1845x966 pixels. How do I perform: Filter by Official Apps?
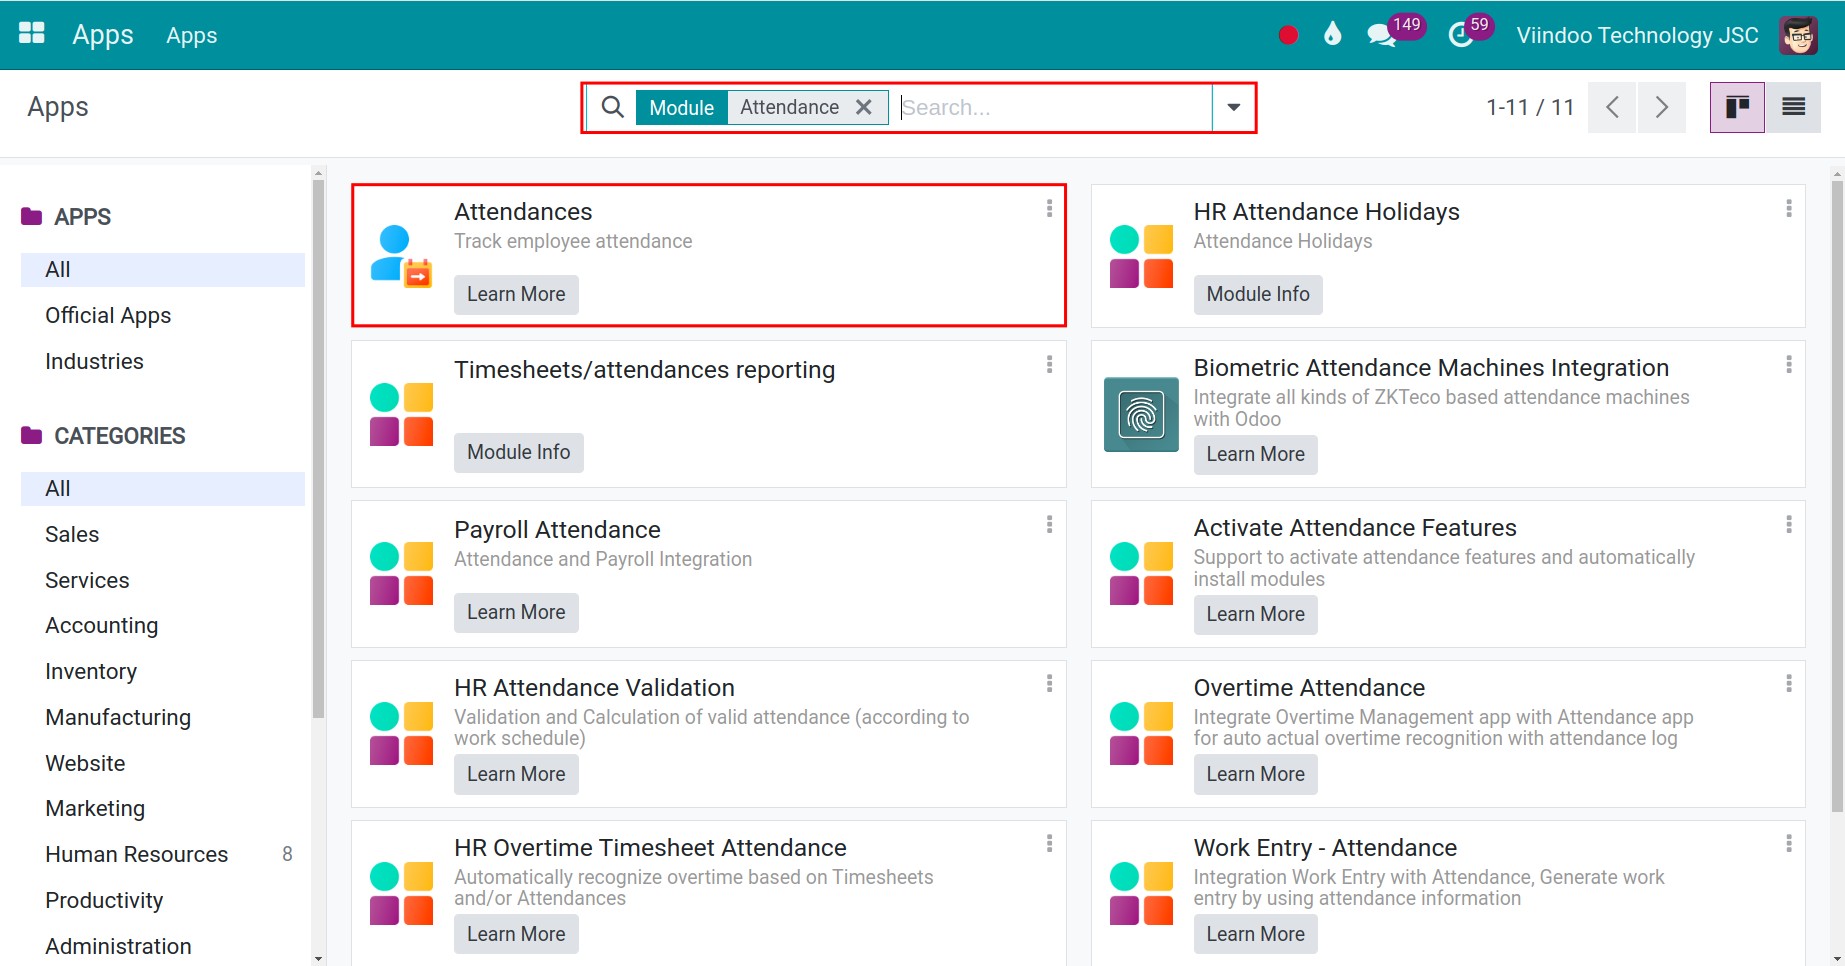(162, 315)
